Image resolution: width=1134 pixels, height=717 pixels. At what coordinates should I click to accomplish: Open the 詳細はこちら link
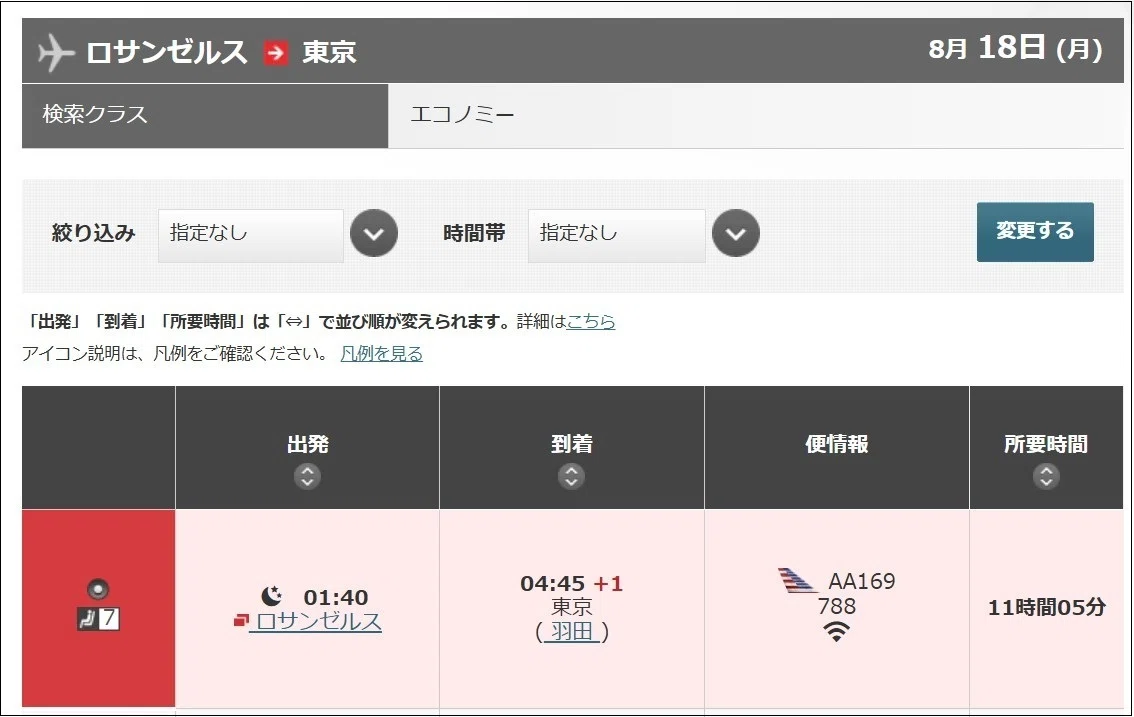591,321
